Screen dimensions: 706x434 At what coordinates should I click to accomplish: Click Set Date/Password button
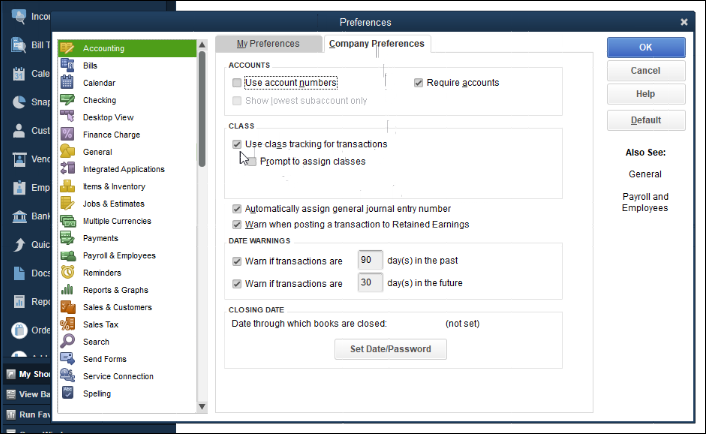[x=390, y=349]
